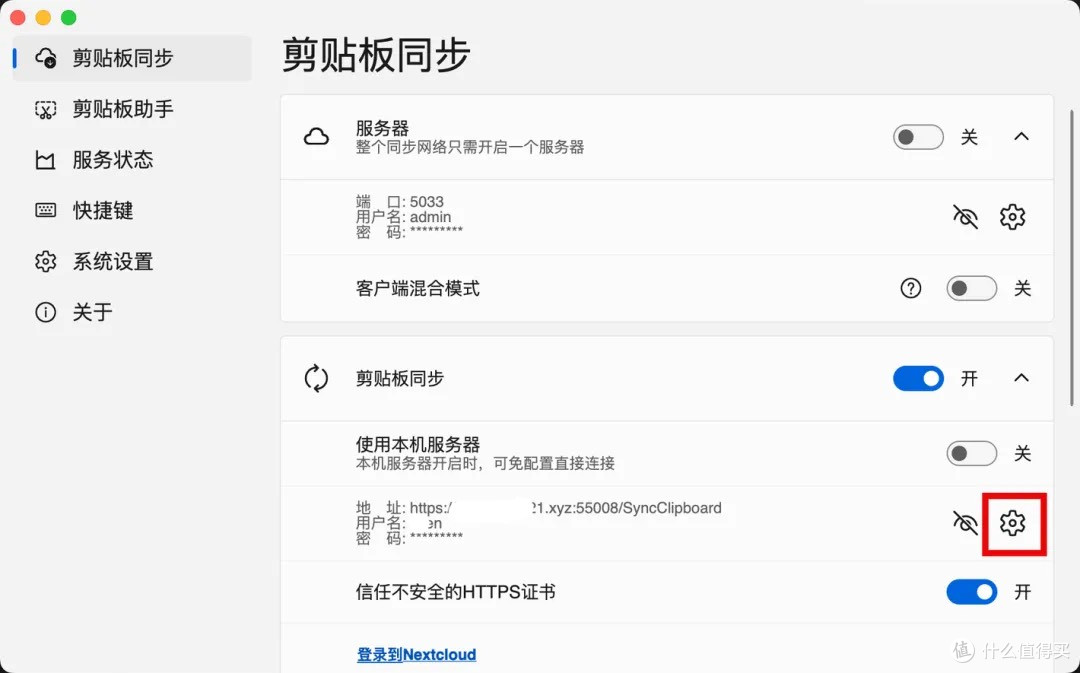
Task: Collapse the 剪贴板同步 section chevron
Action: click(x=1021, y=377)
